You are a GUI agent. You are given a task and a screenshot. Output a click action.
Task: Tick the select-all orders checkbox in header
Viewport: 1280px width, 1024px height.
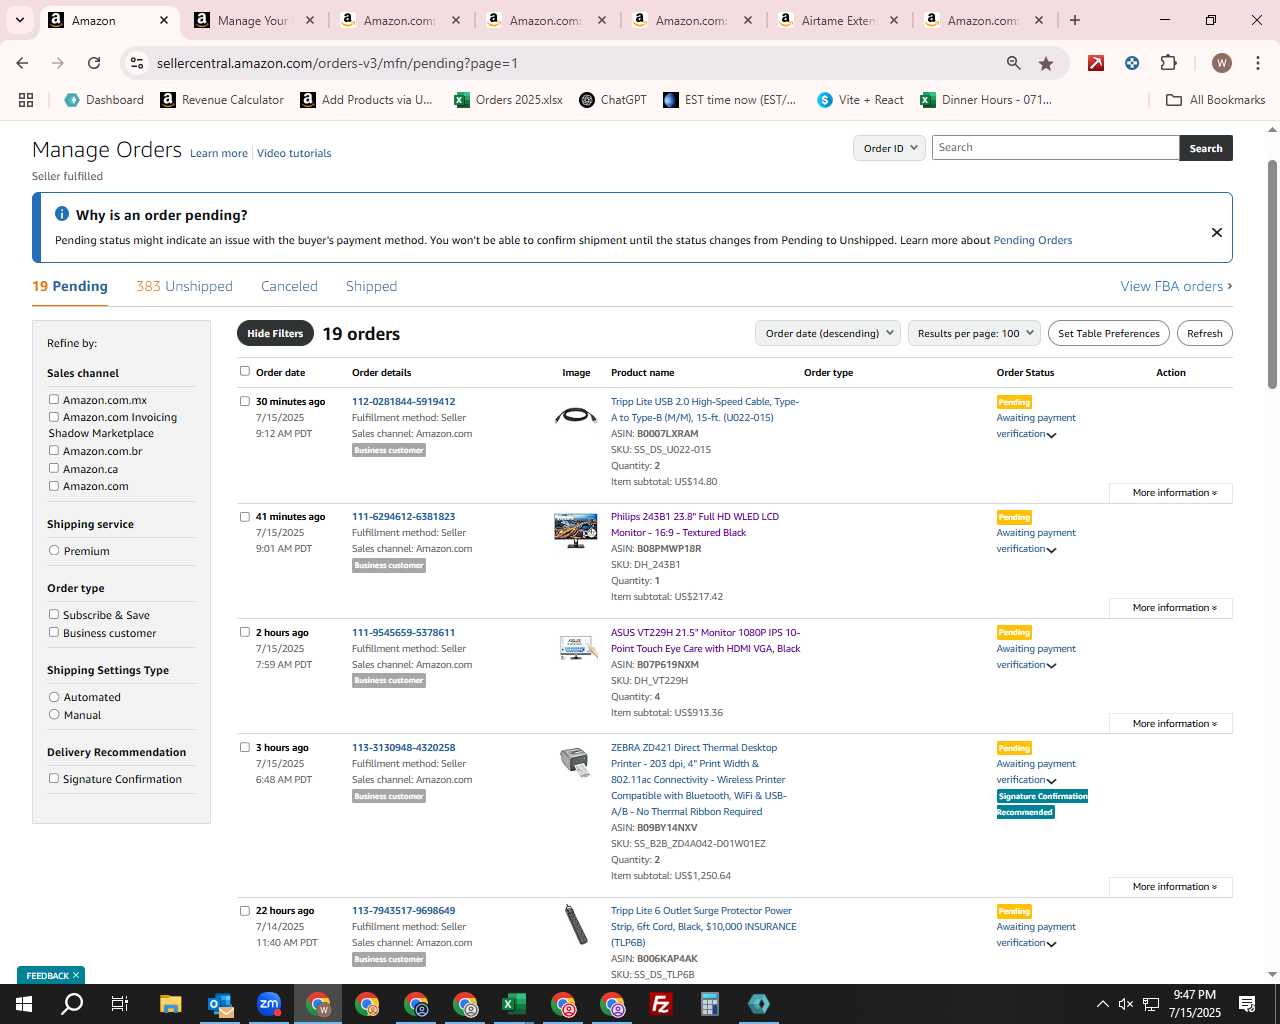[244, 371]
